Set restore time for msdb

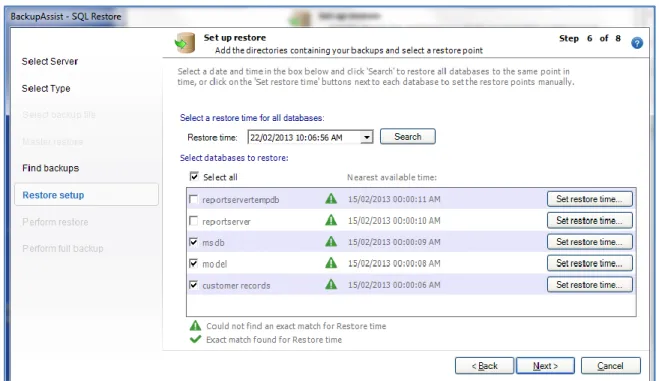point(590,242)
